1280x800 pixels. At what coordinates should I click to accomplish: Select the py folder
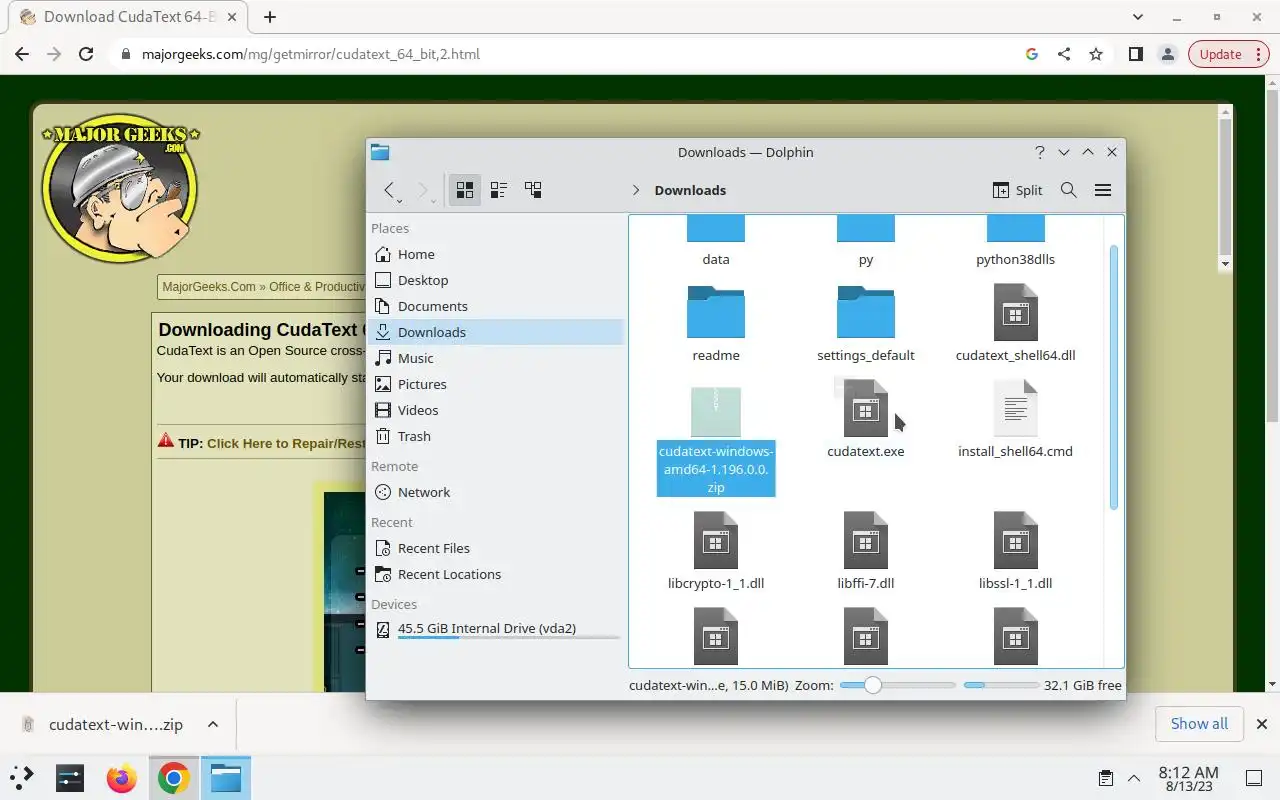(x=866, y=240)
